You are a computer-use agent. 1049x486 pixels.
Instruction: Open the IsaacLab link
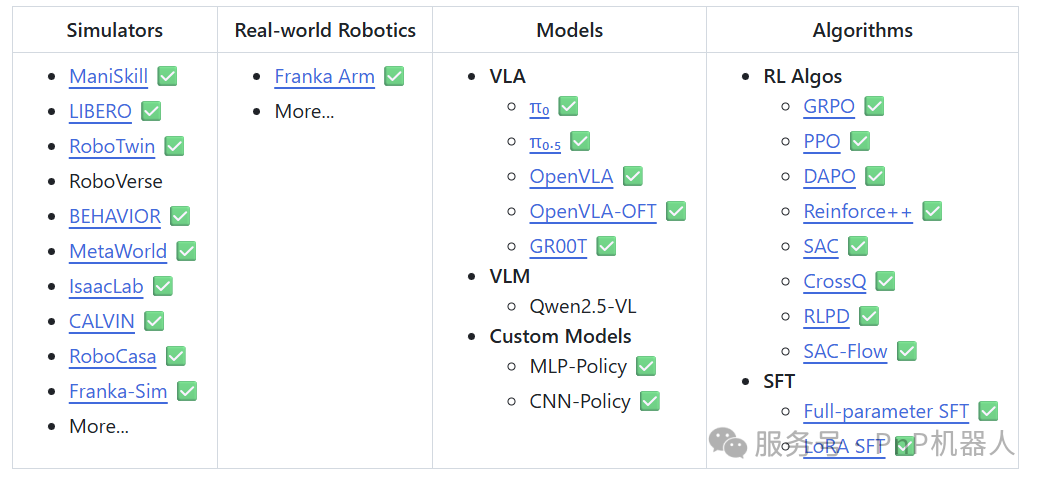pyautogui.click(x=106, y=287)
